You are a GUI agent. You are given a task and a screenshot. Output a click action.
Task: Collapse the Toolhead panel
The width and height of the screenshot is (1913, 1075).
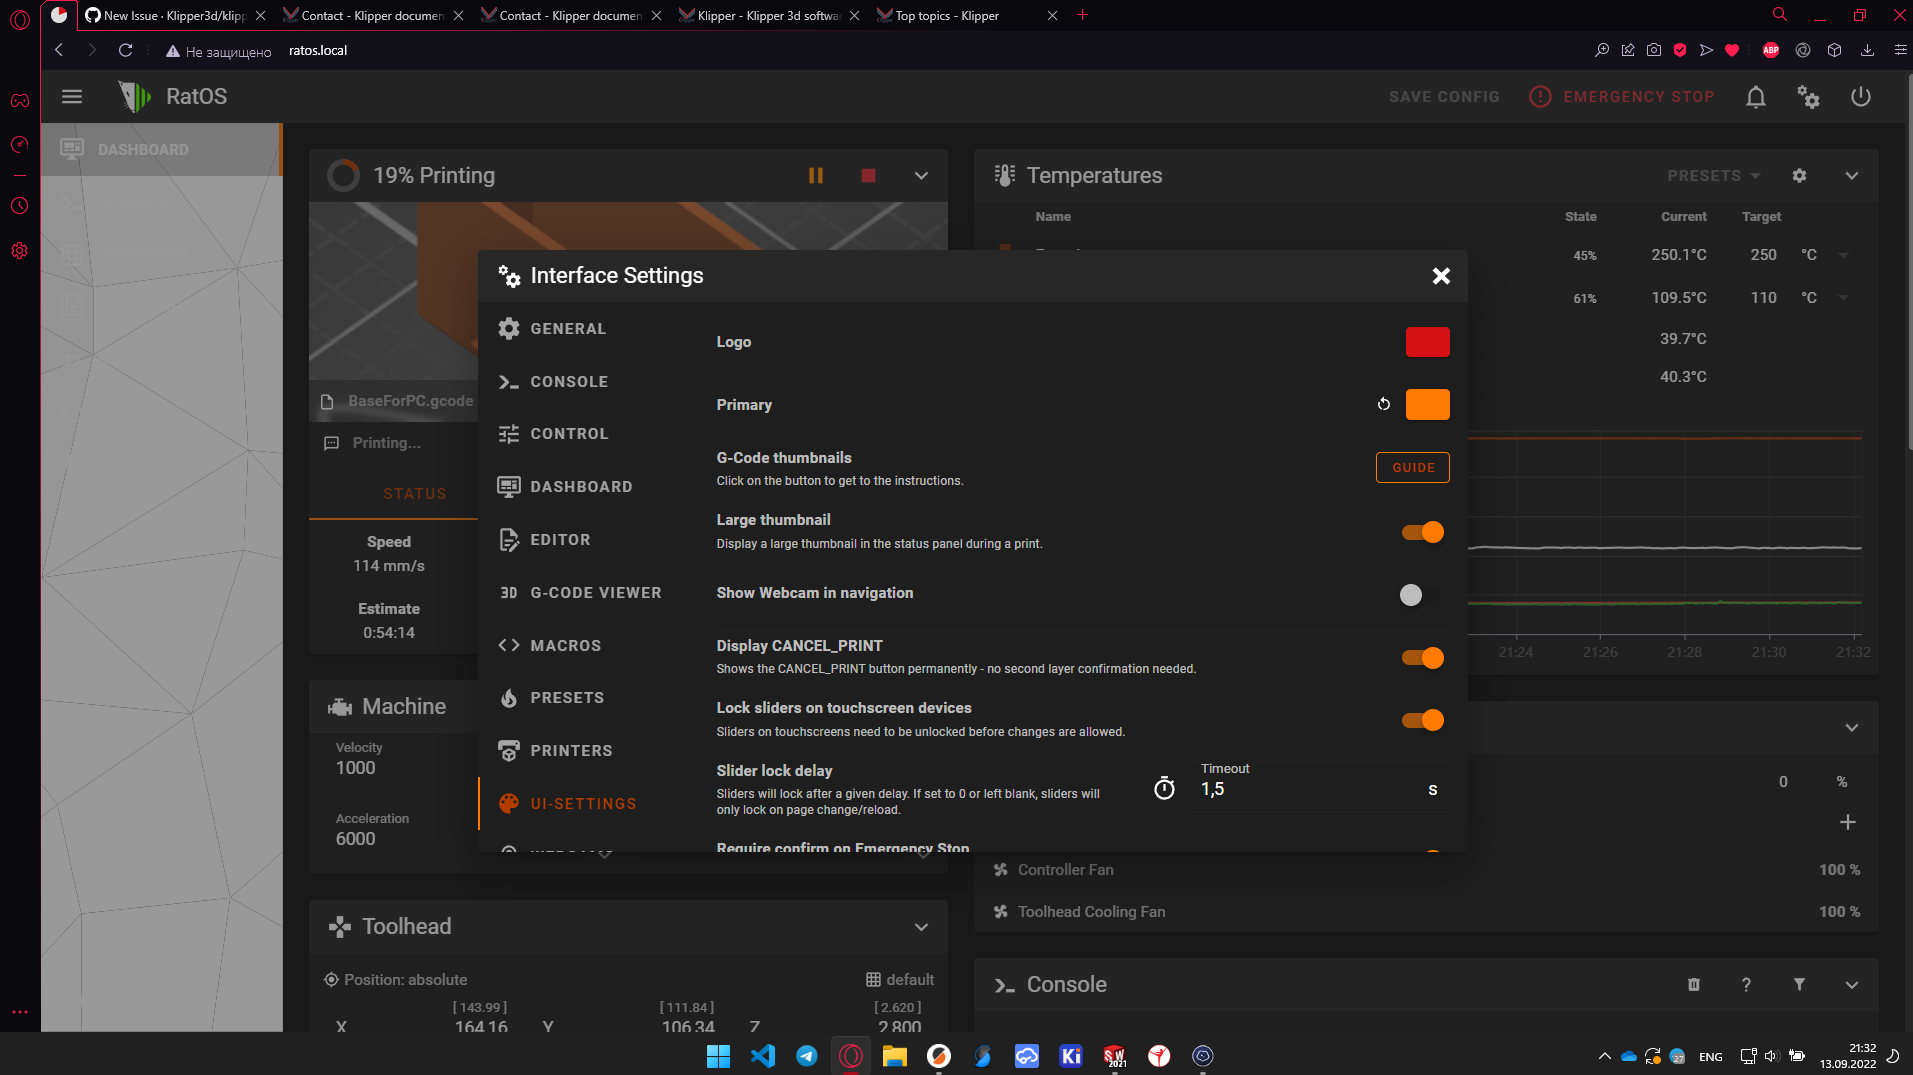pyautogui.click(x=920, y=927)
